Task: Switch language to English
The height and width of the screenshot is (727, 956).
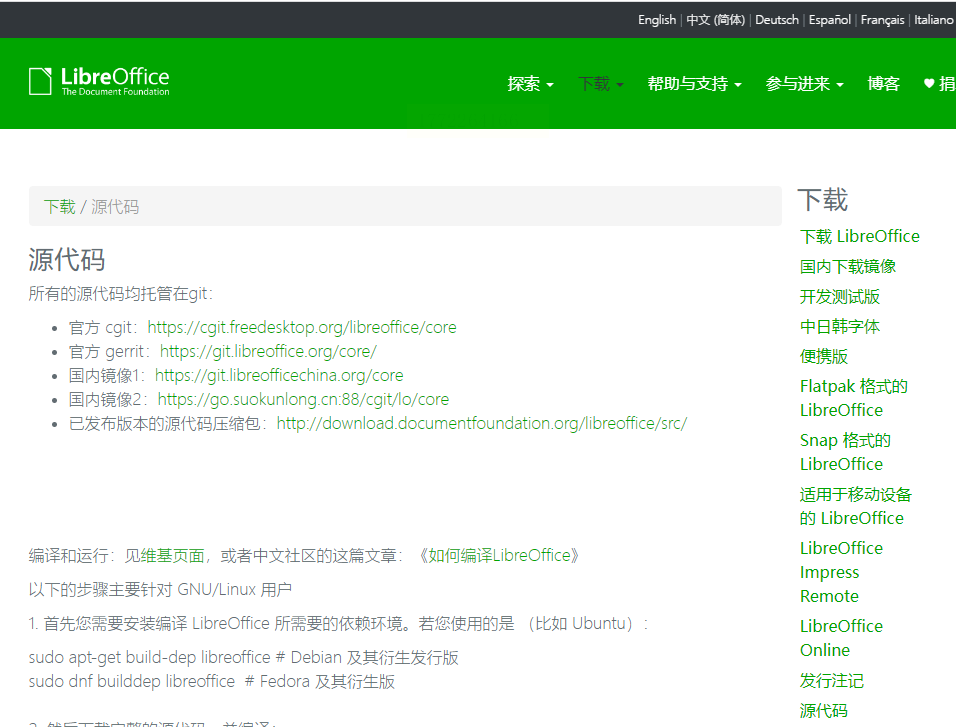Action: pos(657,20)
